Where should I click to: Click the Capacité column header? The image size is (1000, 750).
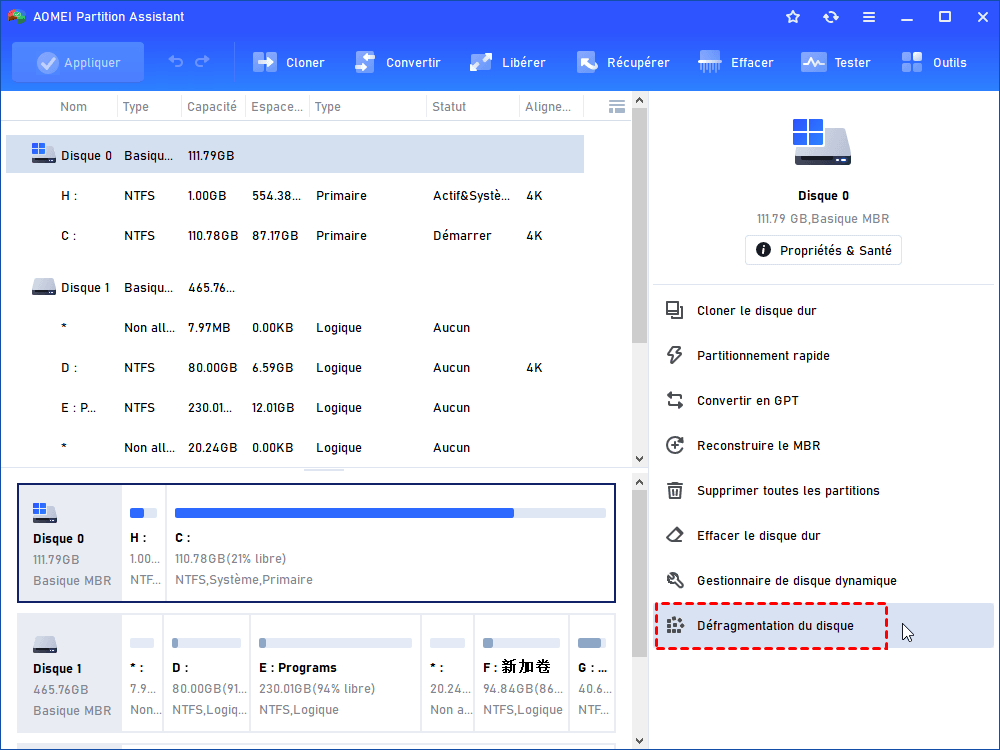[212, 107]
